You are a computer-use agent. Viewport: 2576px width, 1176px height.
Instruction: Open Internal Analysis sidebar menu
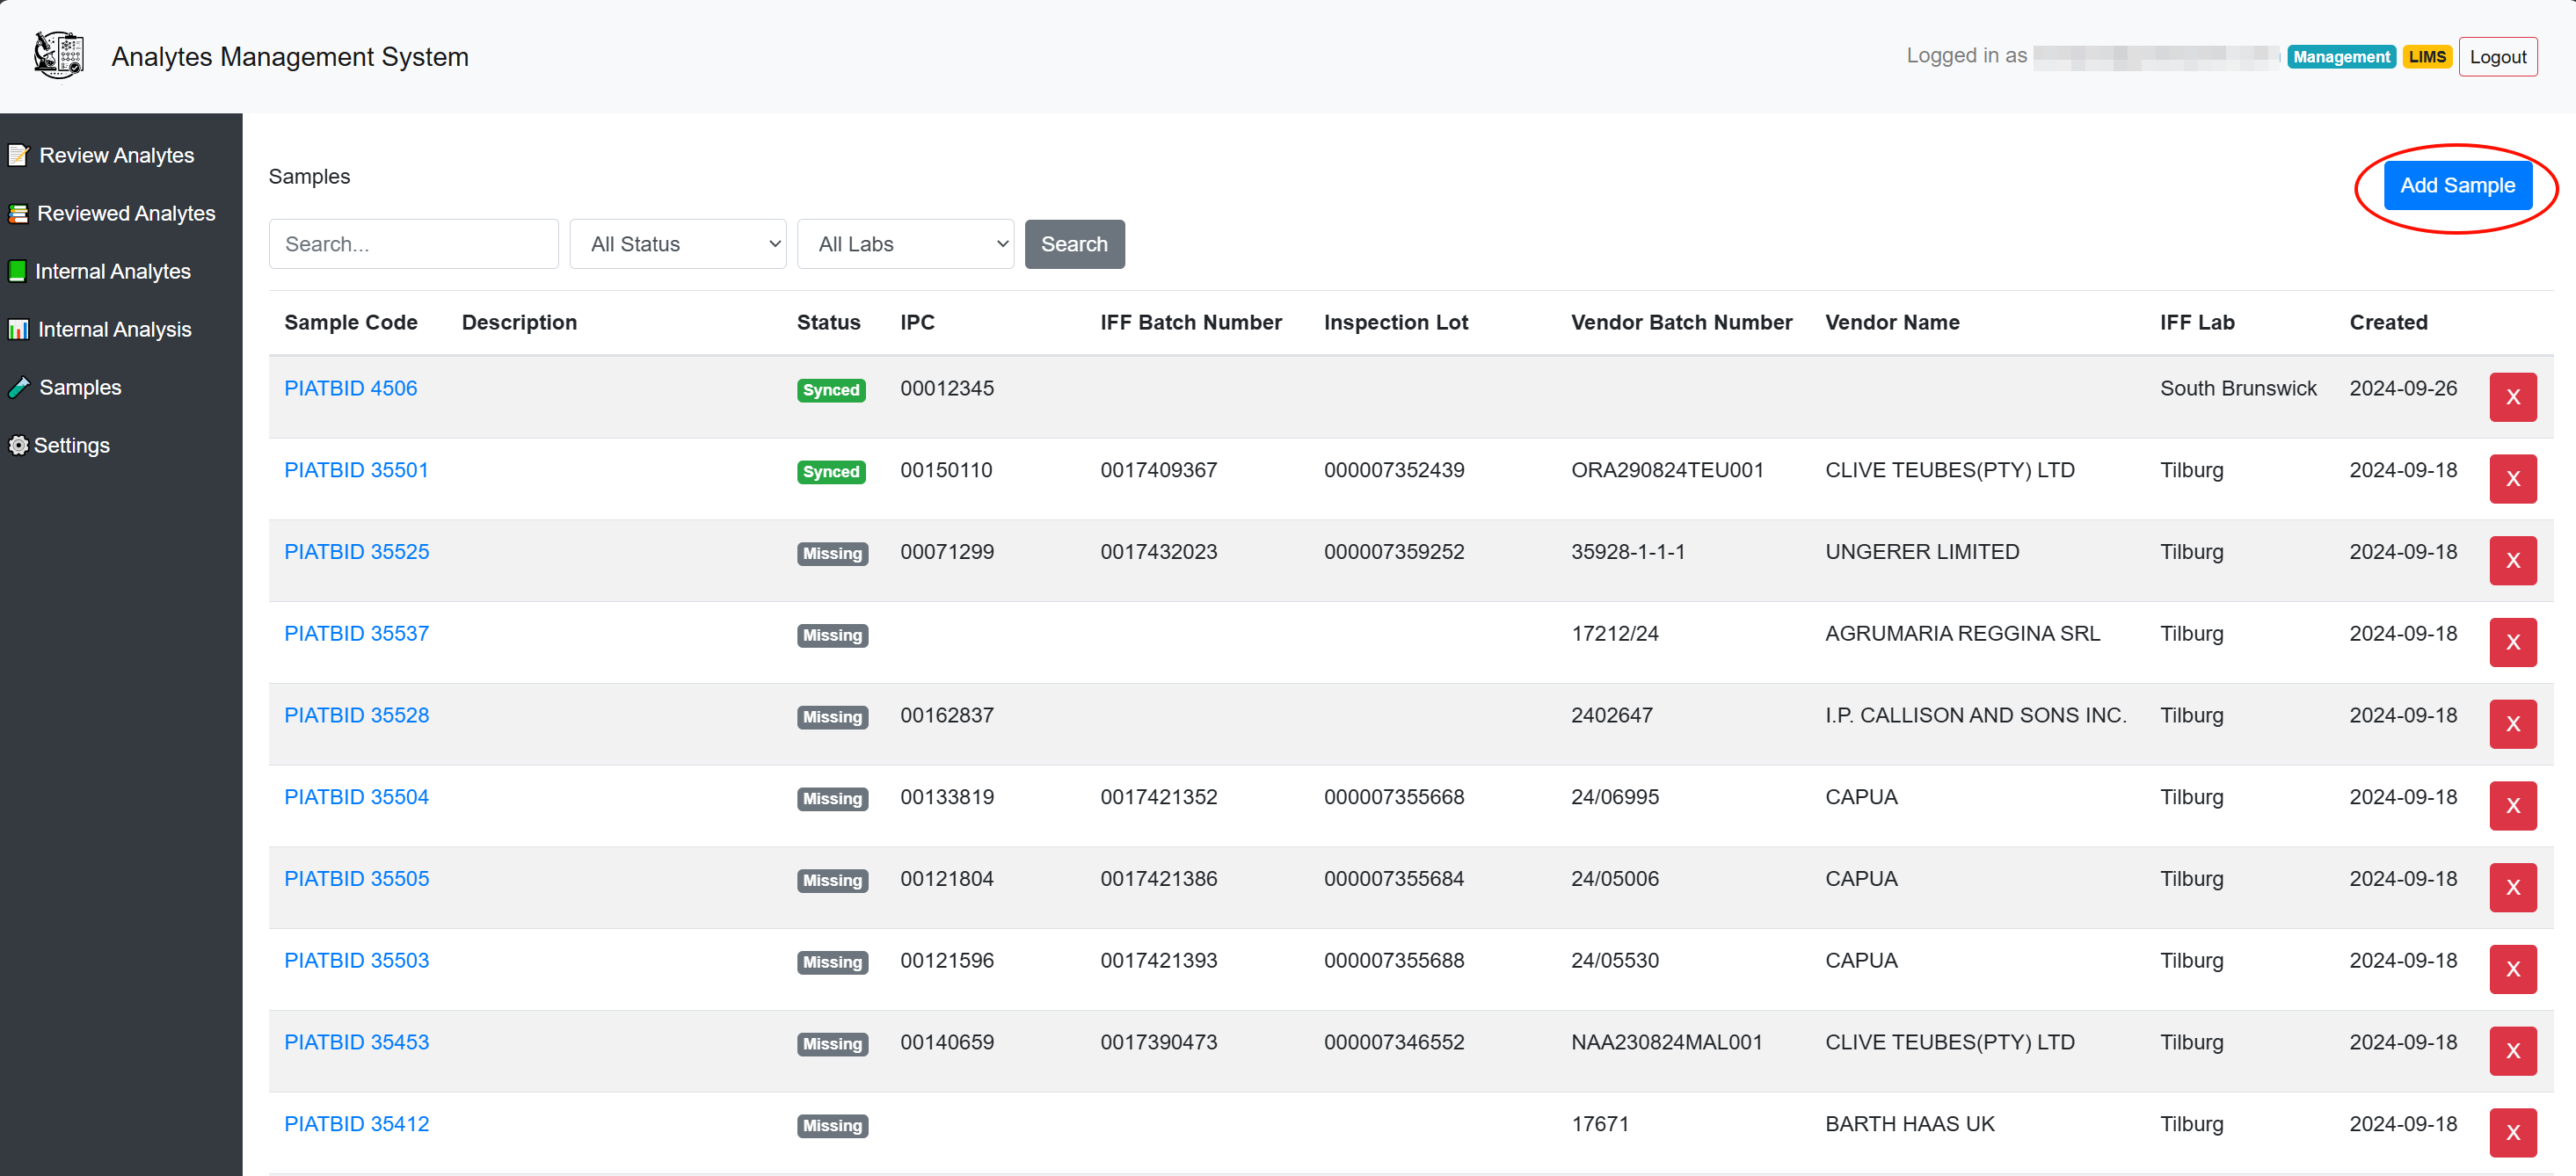114,329
